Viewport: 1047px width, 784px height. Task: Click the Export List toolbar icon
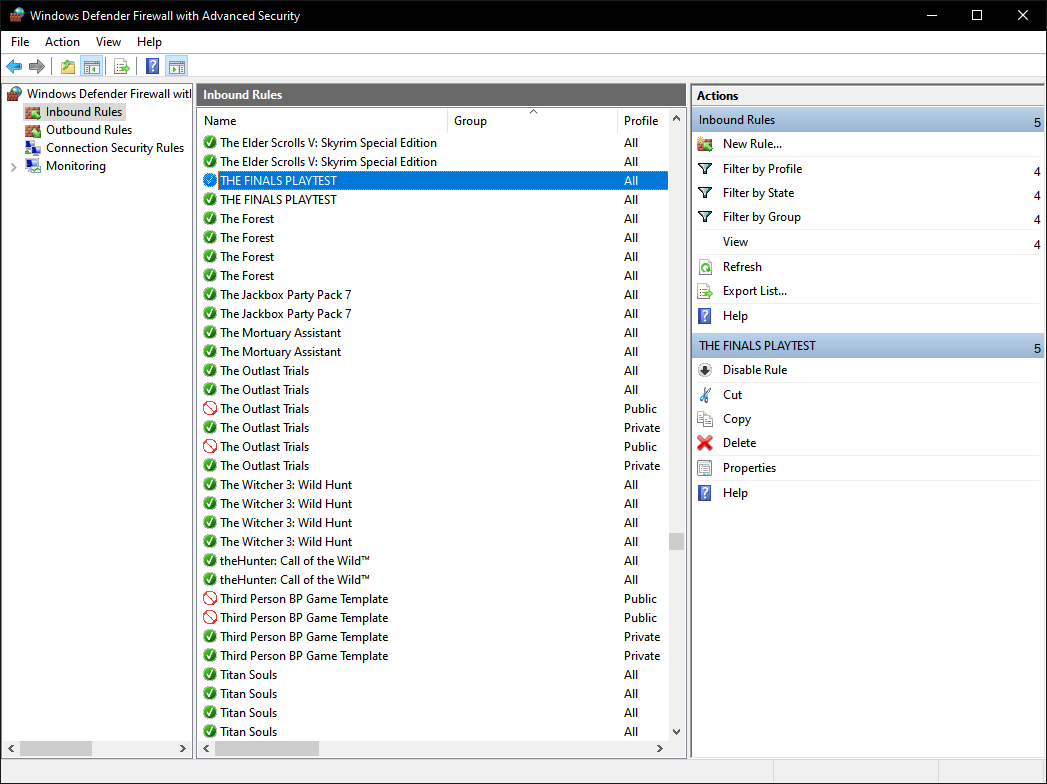(x=121, y=67)
